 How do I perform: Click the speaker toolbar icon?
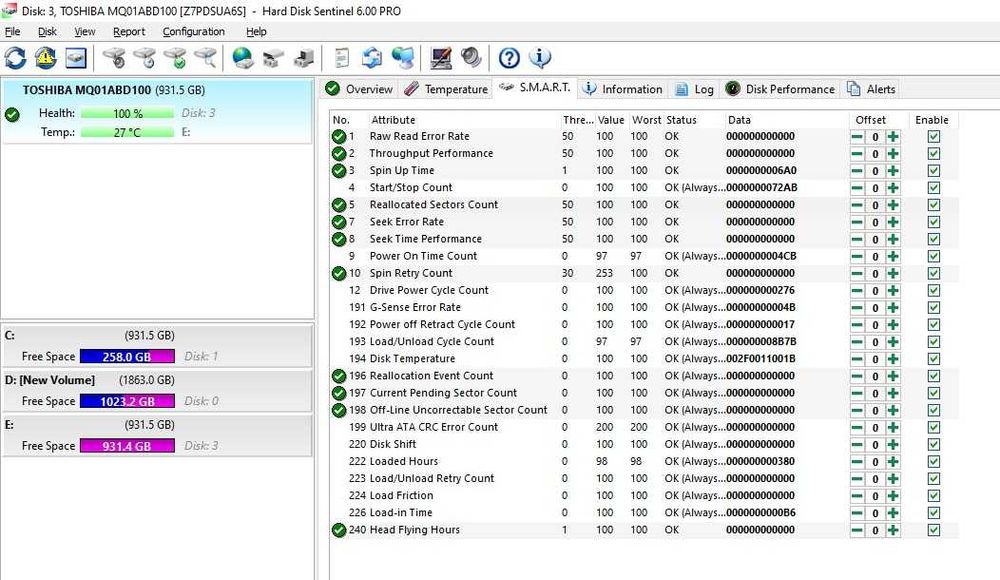pos(470,57)
